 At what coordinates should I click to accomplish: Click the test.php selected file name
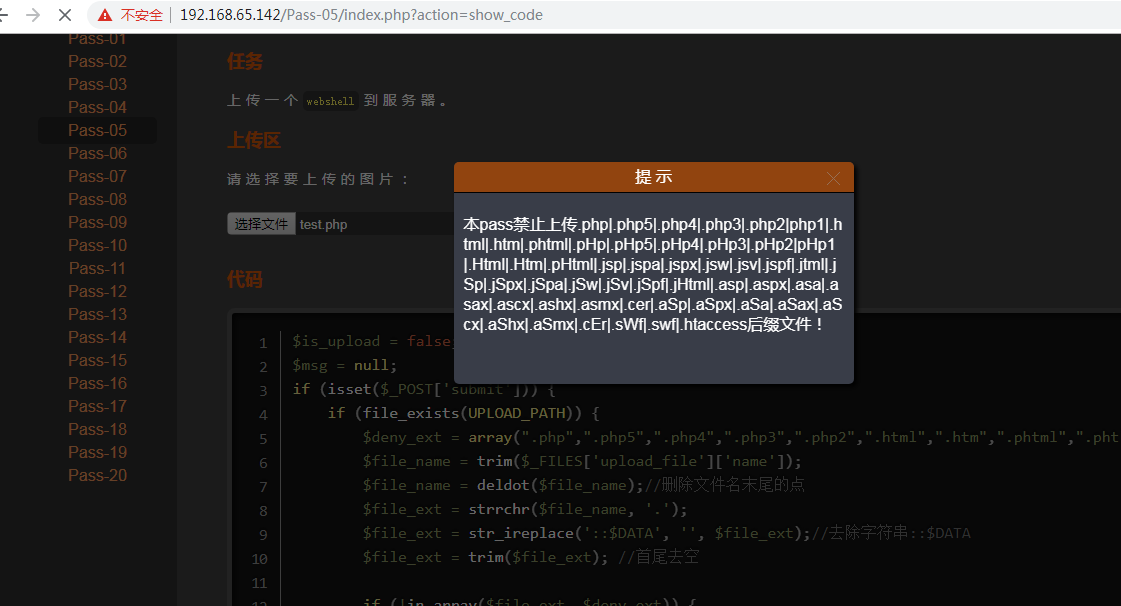coord(323,224)
